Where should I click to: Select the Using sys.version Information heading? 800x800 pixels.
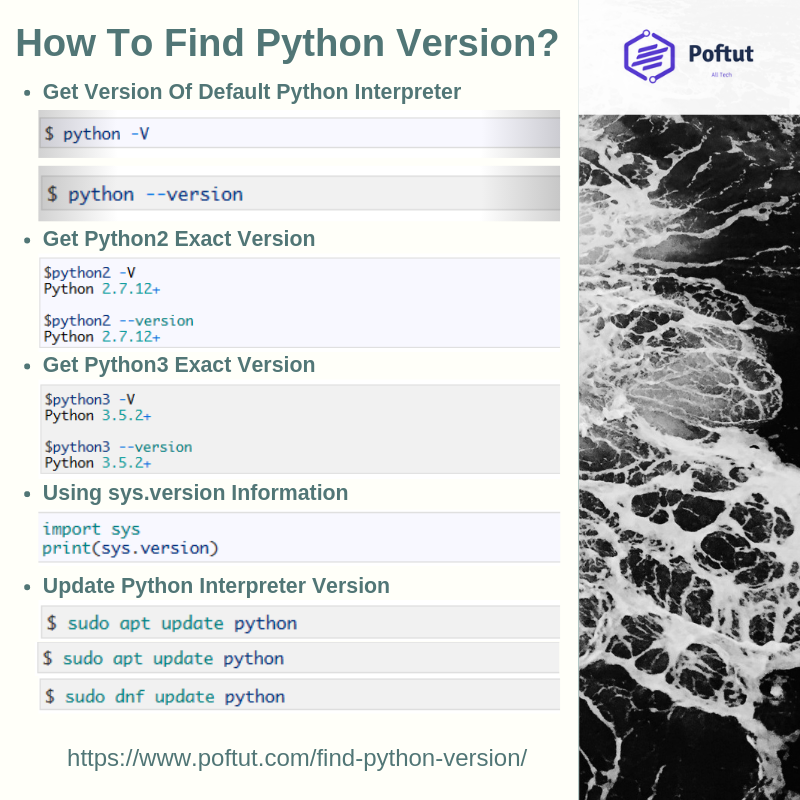(x=195, y=493)
